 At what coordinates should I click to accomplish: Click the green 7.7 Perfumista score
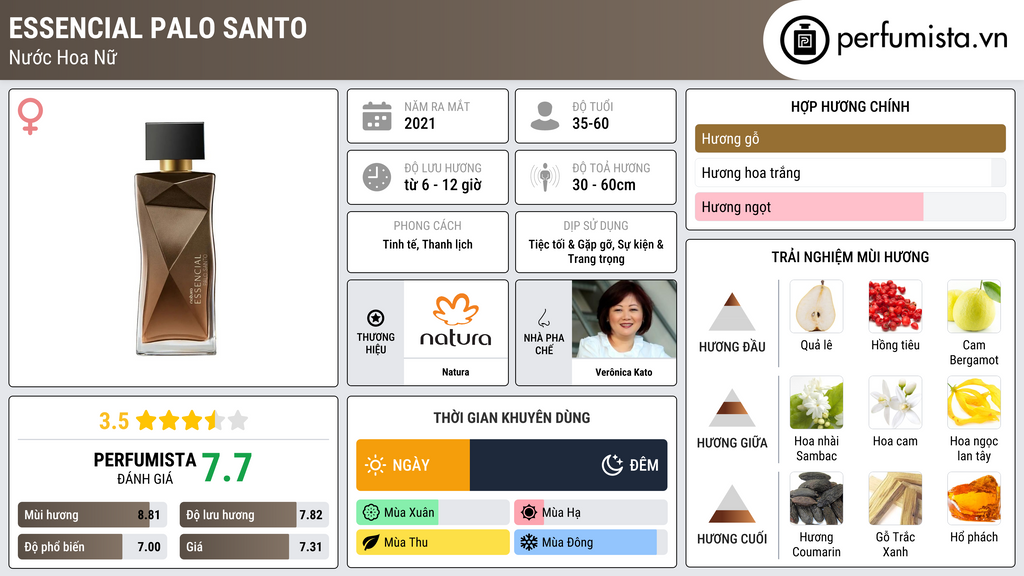tap(227, 468)
